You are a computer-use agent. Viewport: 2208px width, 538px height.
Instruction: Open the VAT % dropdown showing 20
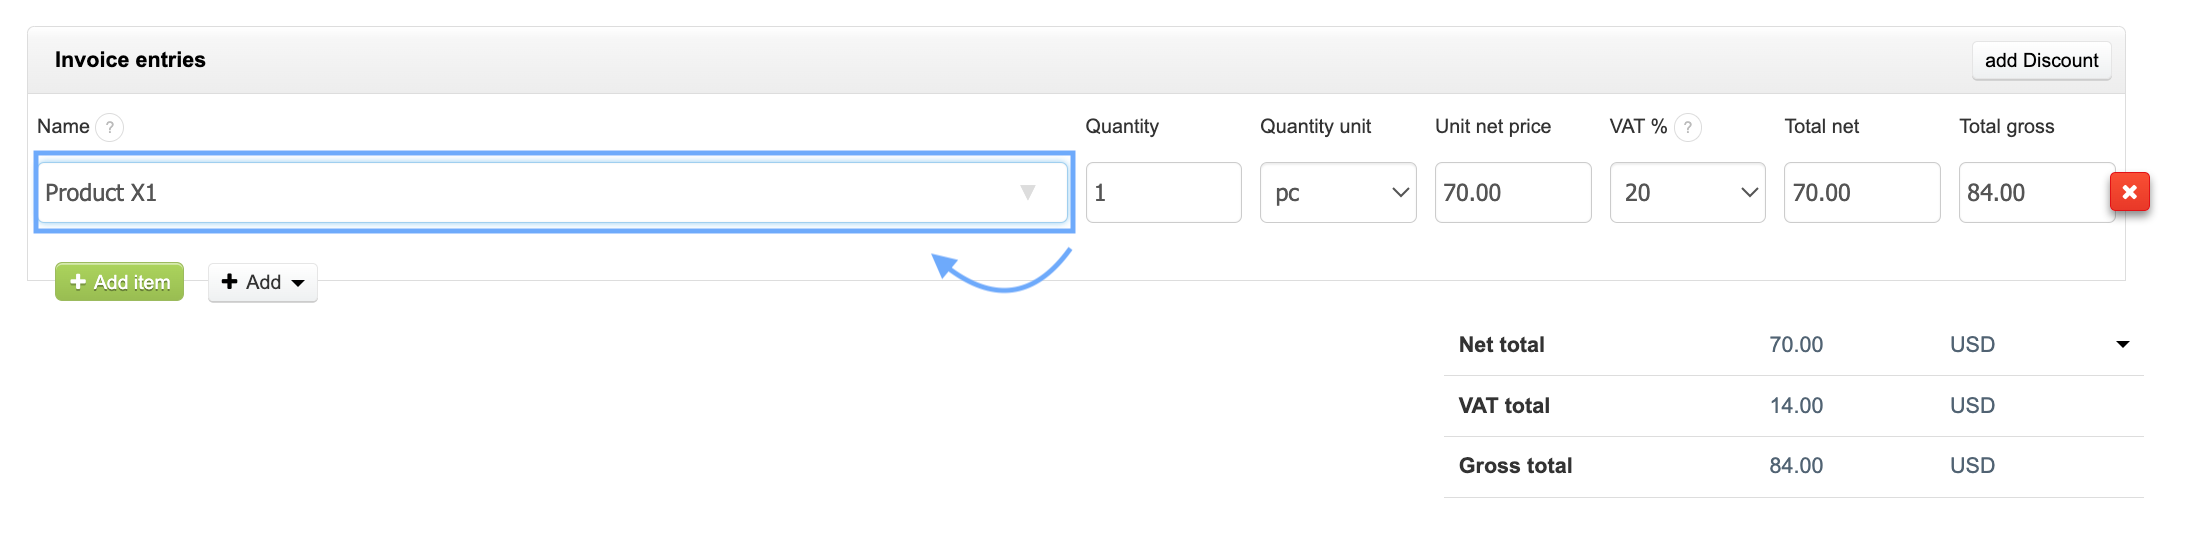tap(1687, 192)
